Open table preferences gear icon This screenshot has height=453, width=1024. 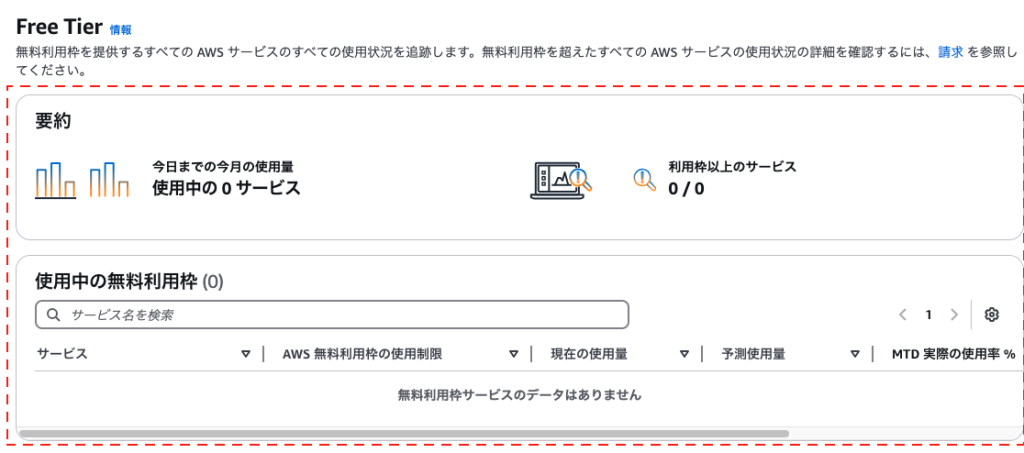pos(992,315)
